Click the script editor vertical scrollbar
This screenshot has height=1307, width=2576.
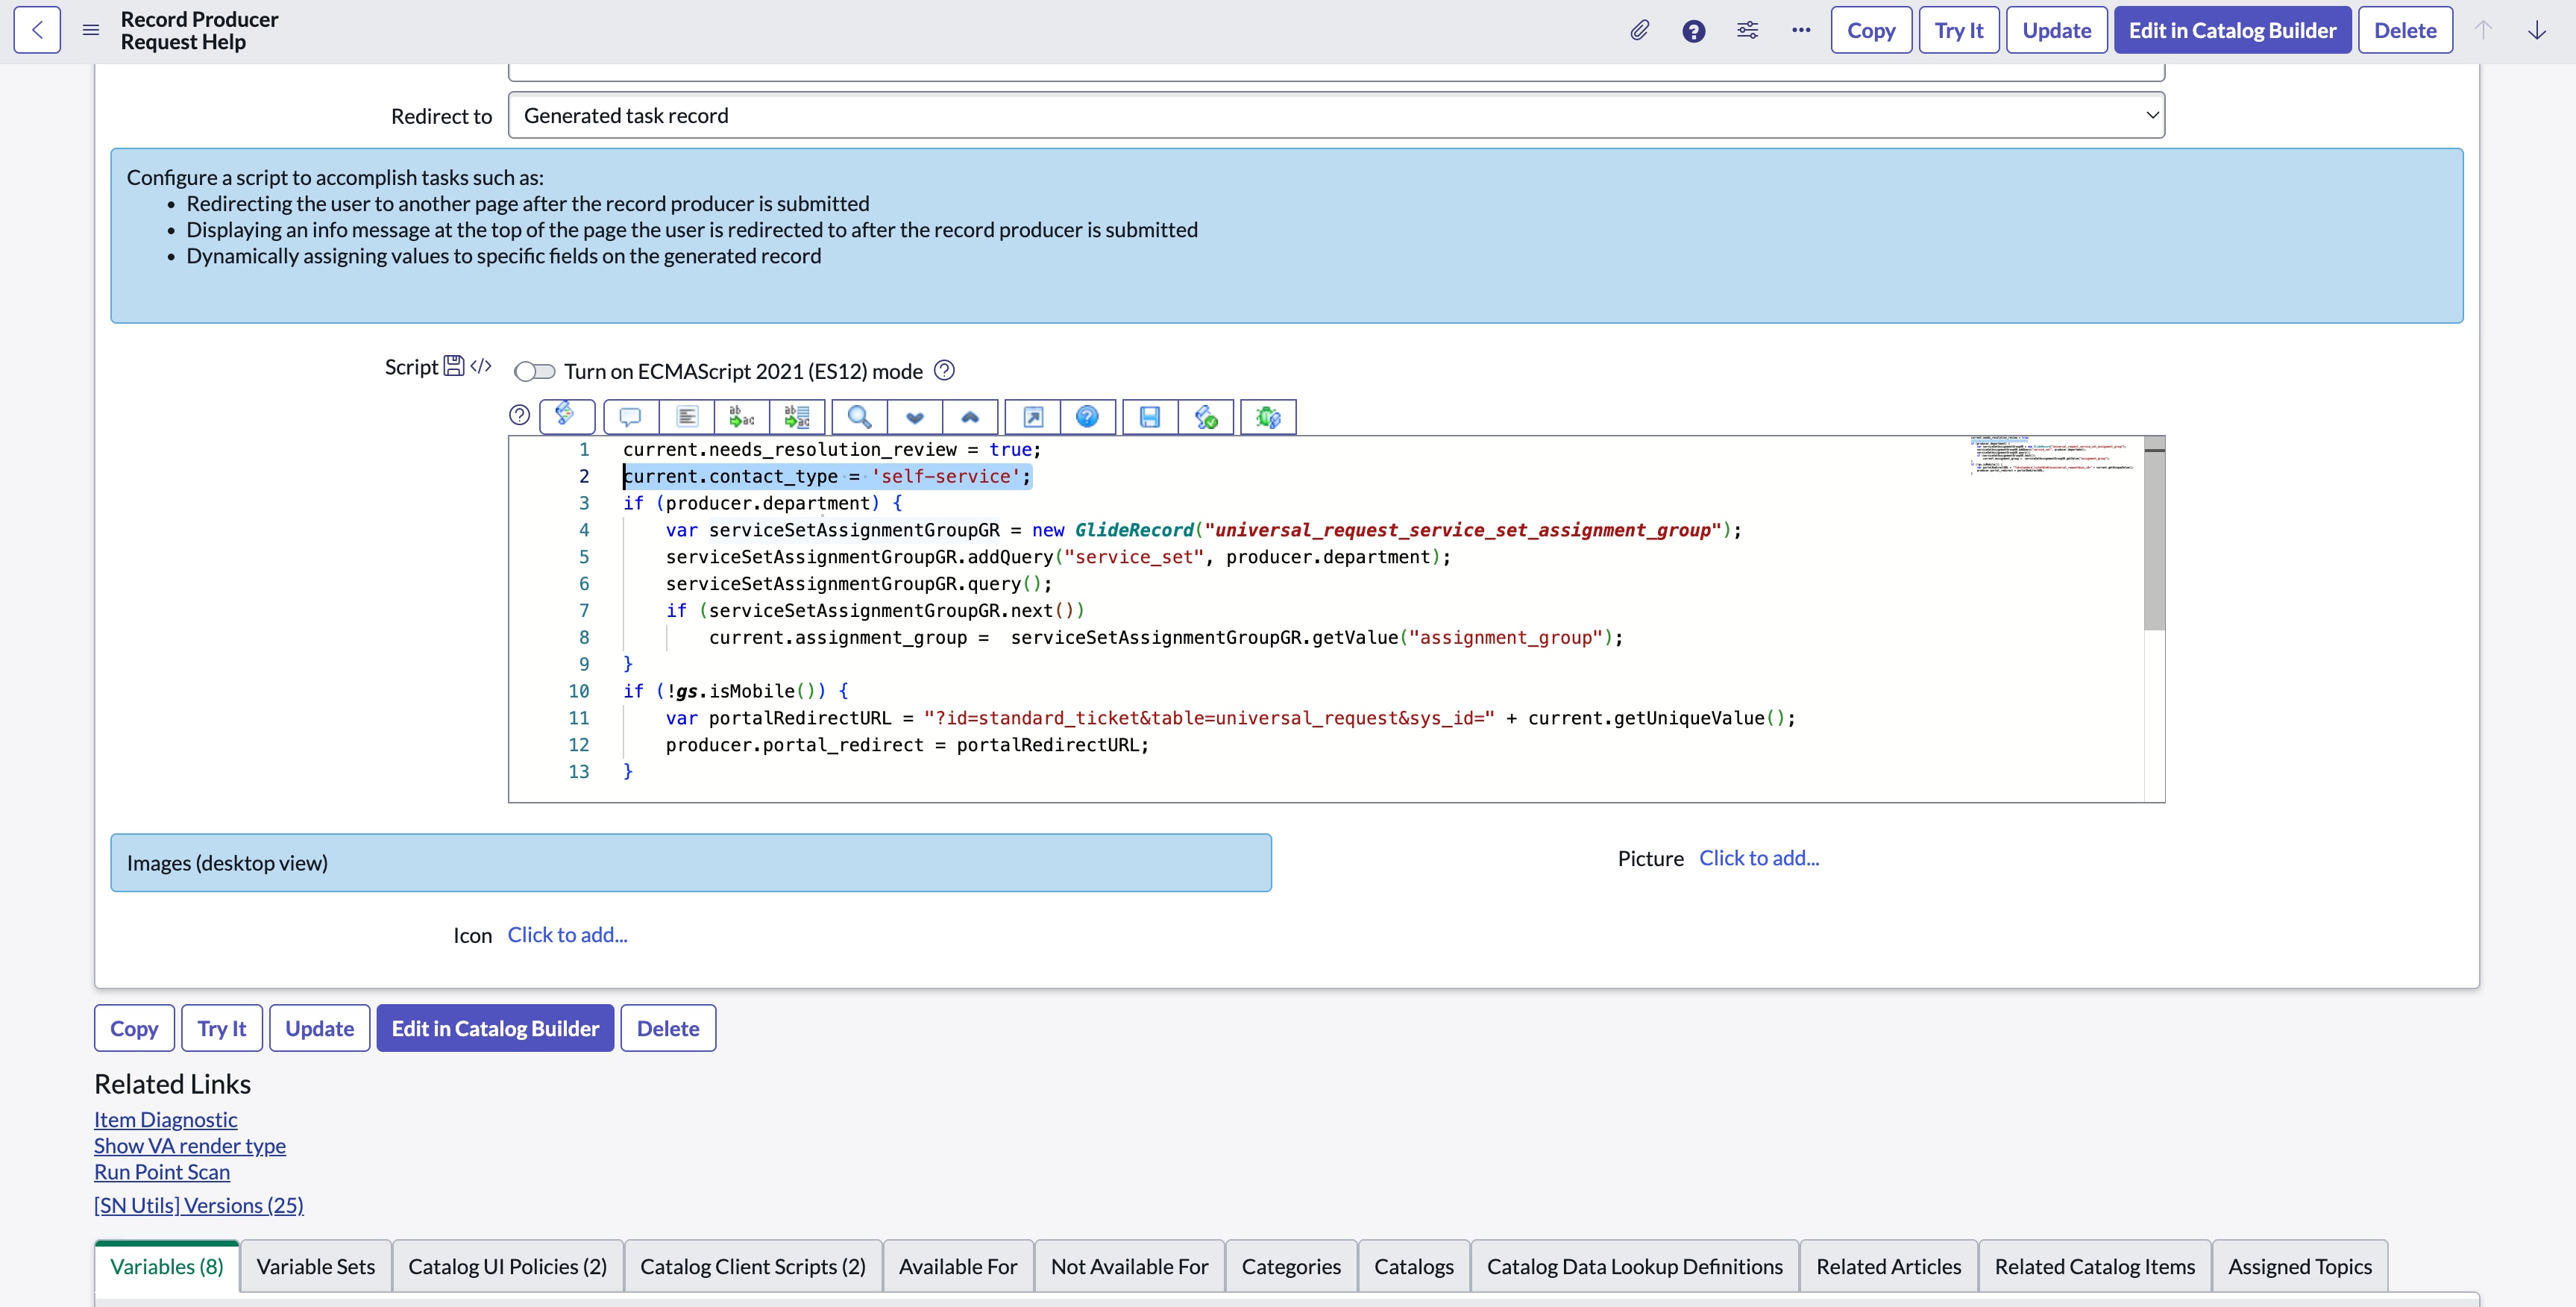[2154, 540]
